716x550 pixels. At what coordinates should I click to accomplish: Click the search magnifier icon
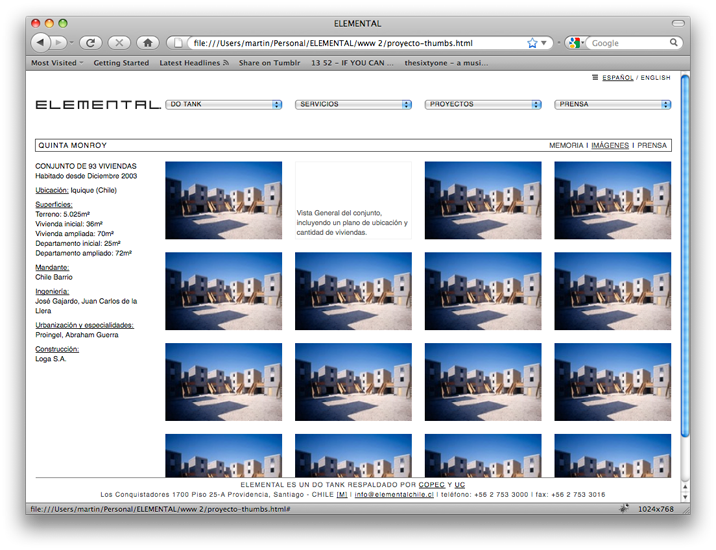click(674, 42)
